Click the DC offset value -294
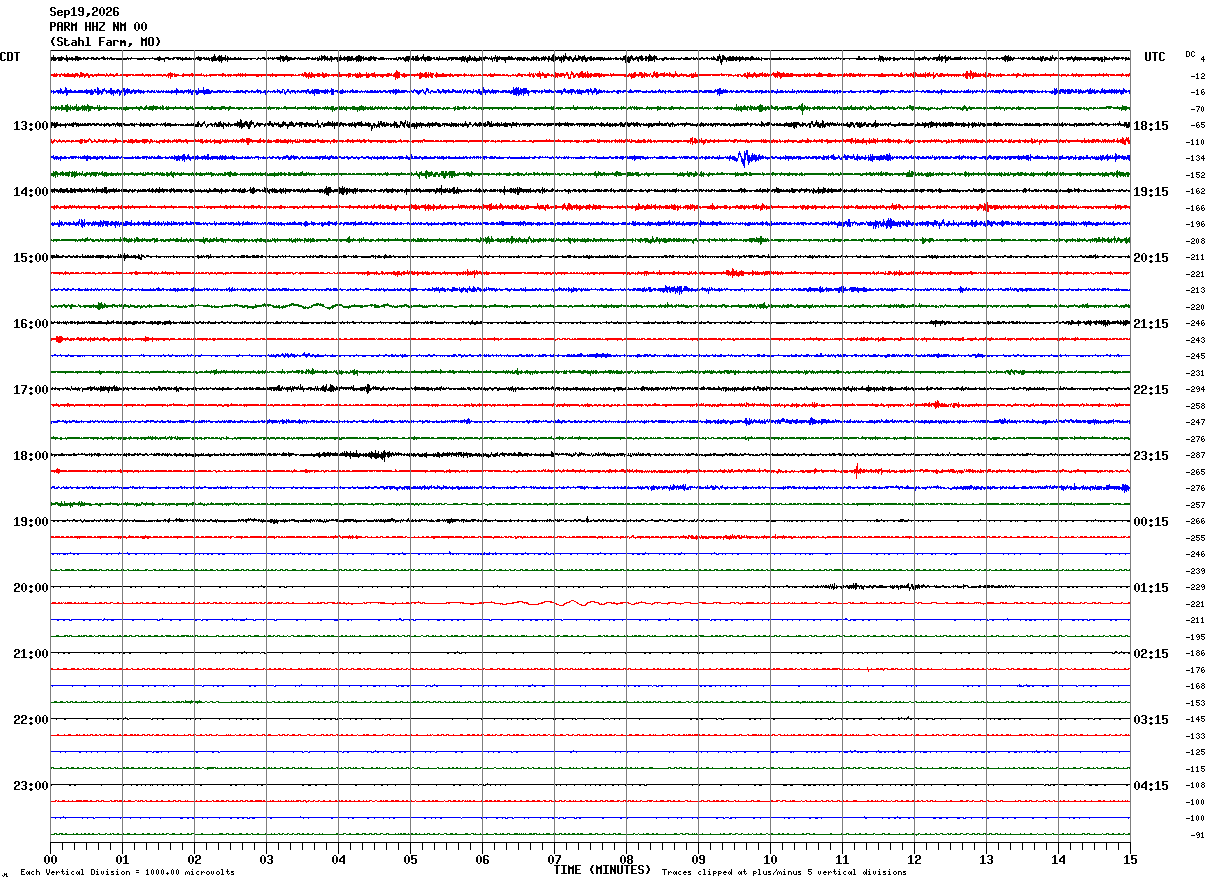Screen dimensions: 1210x886 coord(1196,390)
